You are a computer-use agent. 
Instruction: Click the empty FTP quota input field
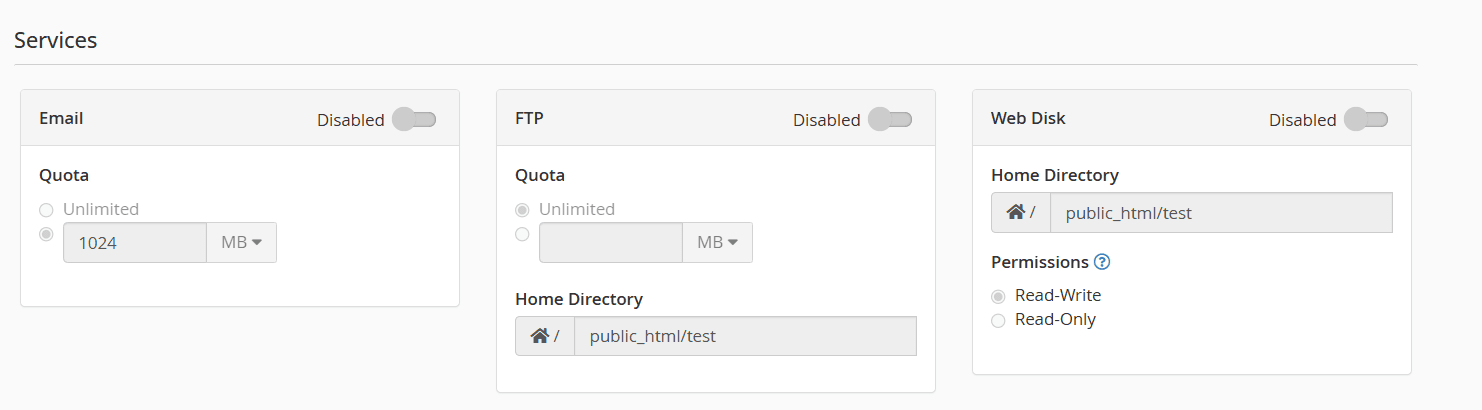pos(611,242)
